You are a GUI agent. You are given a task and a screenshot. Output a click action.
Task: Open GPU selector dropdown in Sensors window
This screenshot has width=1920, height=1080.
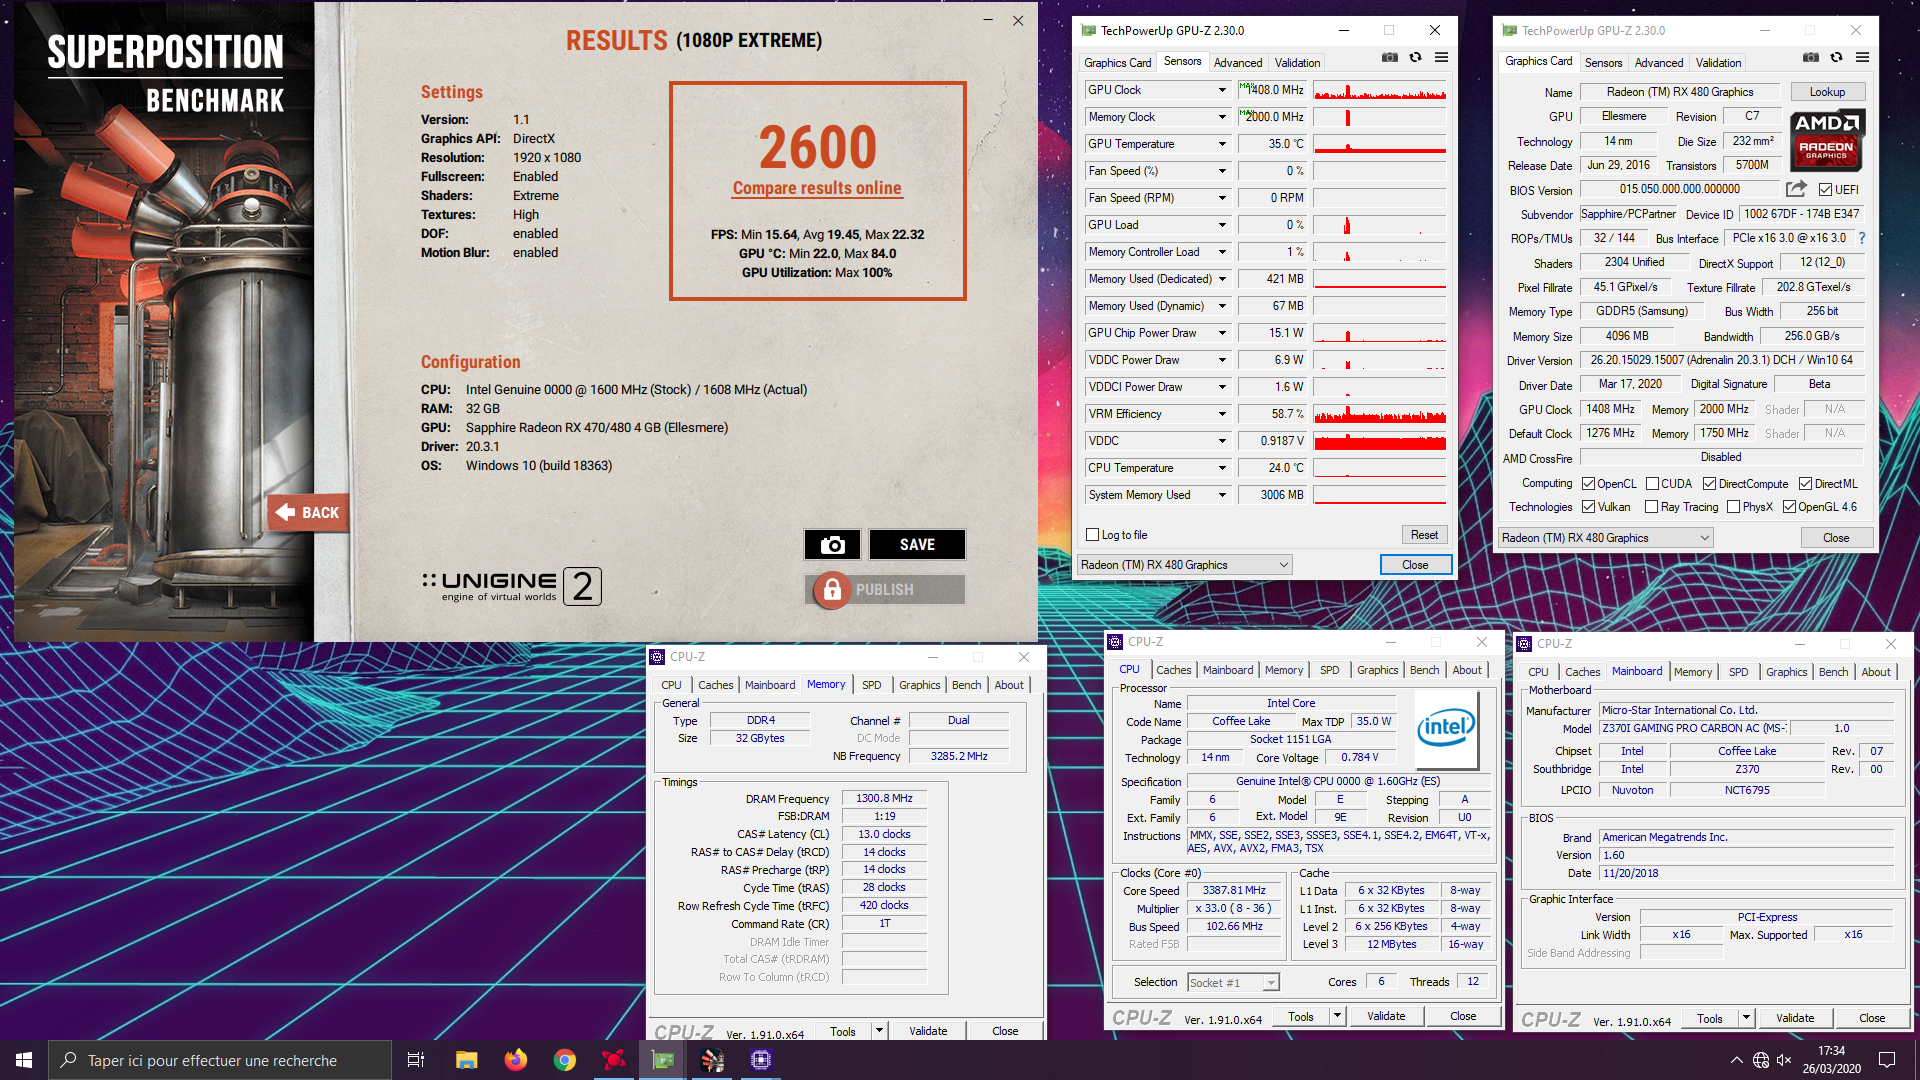point(1185,565)
